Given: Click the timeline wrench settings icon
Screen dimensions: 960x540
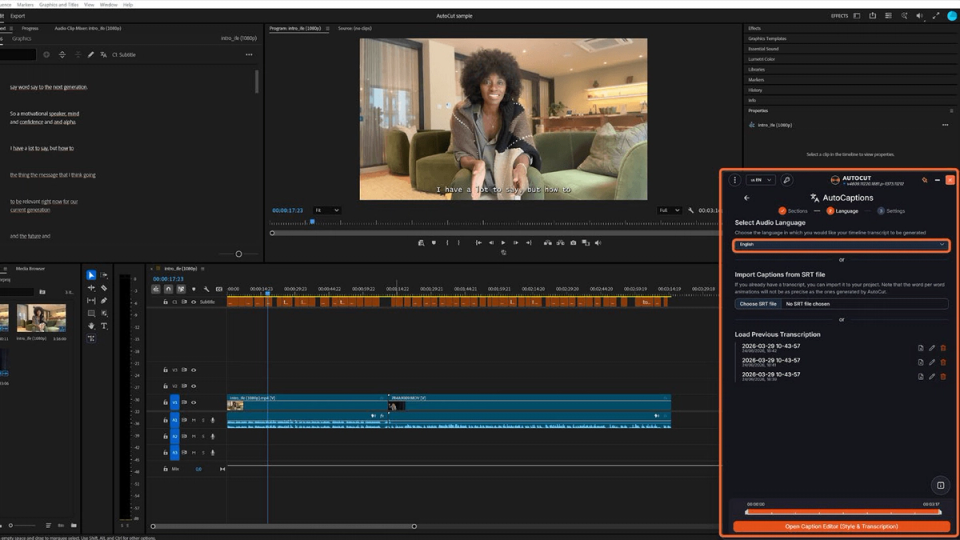Looking at the screenshot, I should (206, 289).
